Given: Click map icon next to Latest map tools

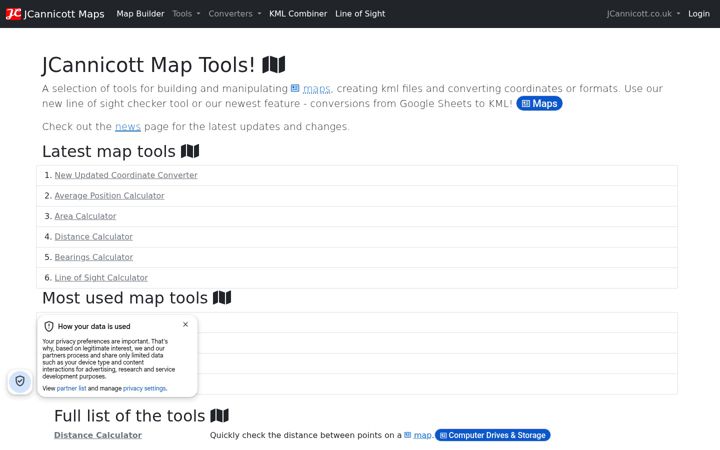Looking at the screenshot, I should pyautogui.click(x=190, y=151).
